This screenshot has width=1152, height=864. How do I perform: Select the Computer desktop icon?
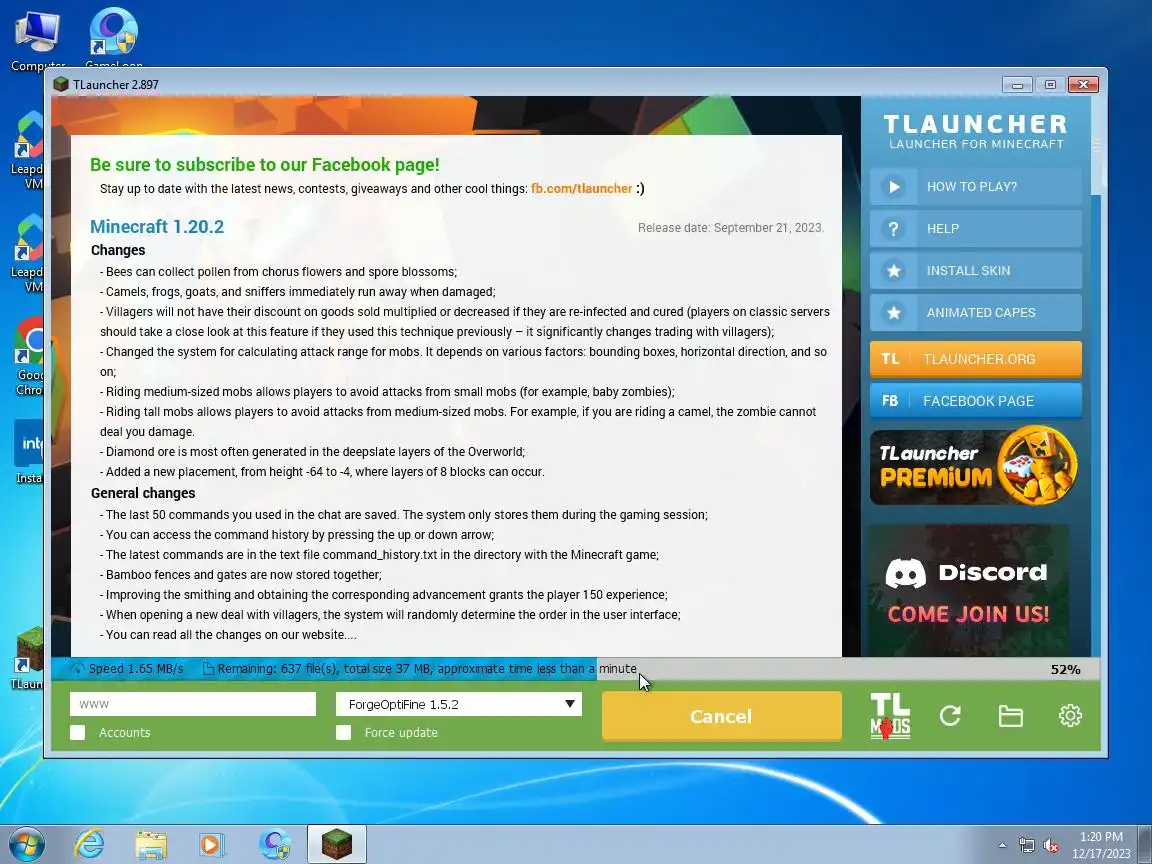coord(37,40)
